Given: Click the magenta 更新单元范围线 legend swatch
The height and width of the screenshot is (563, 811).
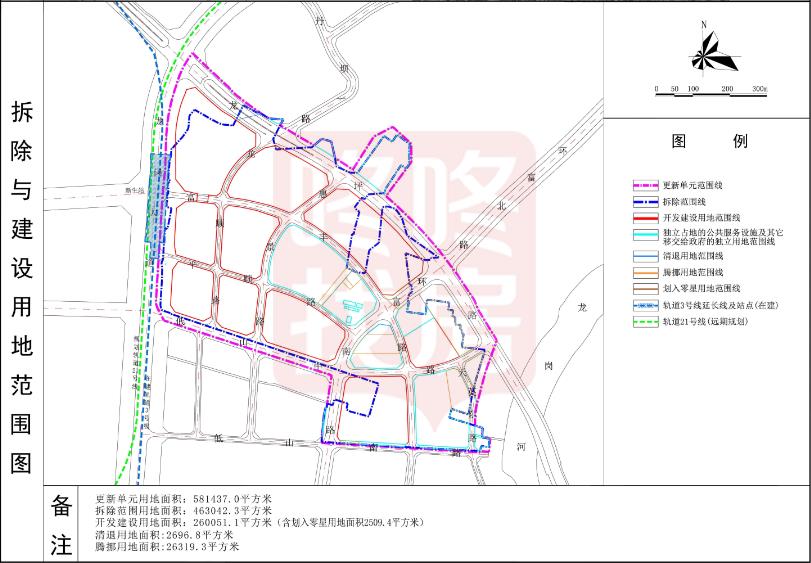Looking at the screenshot, I should [645, 186].
